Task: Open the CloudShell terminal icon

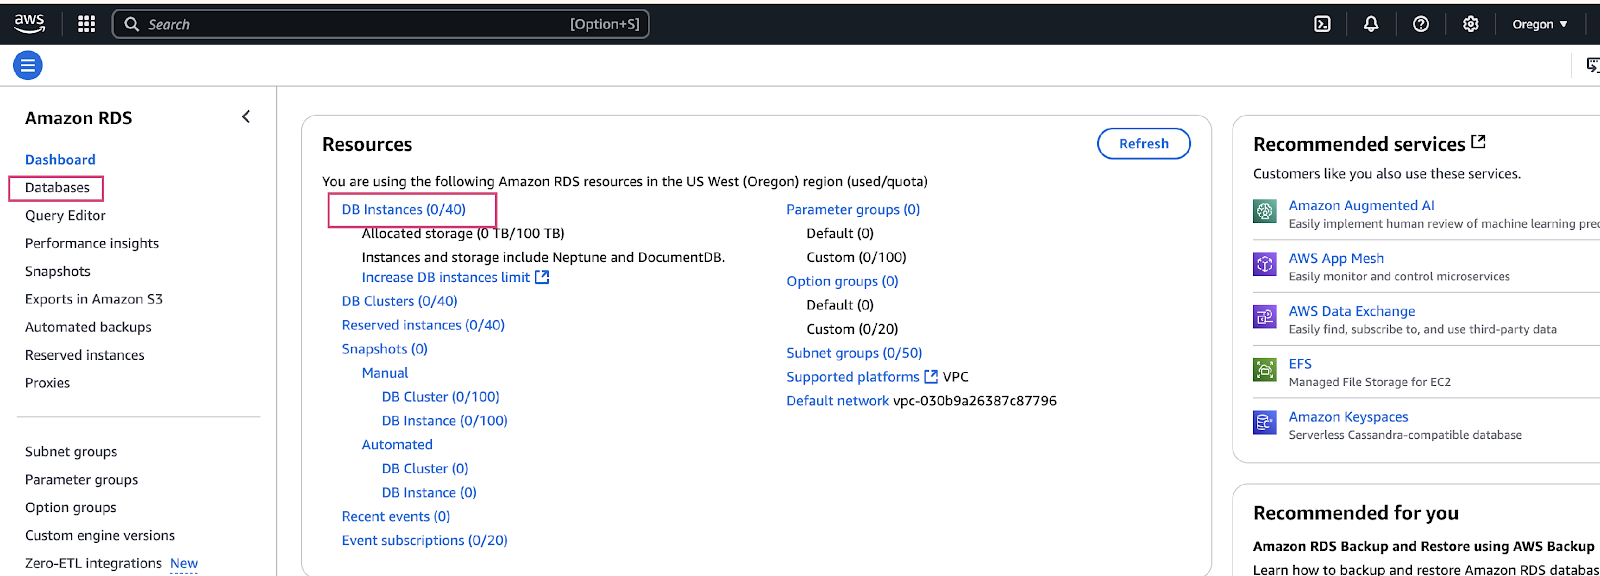Action: tap(1322, 24)
